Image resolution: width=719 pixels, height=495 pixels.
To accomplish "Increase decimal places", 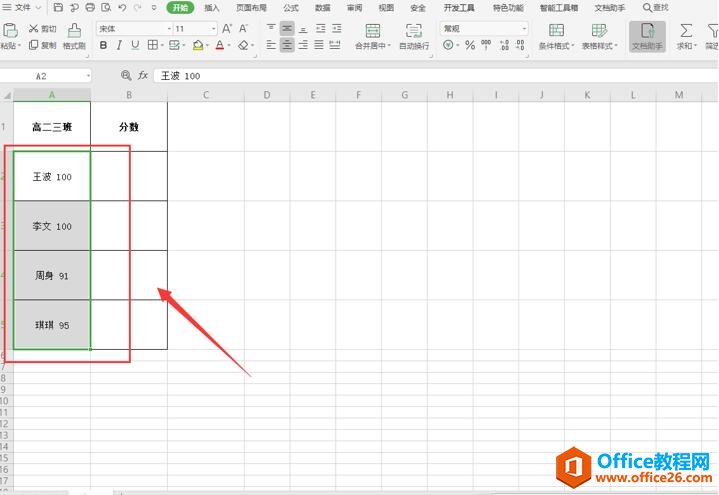I will pos(504,45).
